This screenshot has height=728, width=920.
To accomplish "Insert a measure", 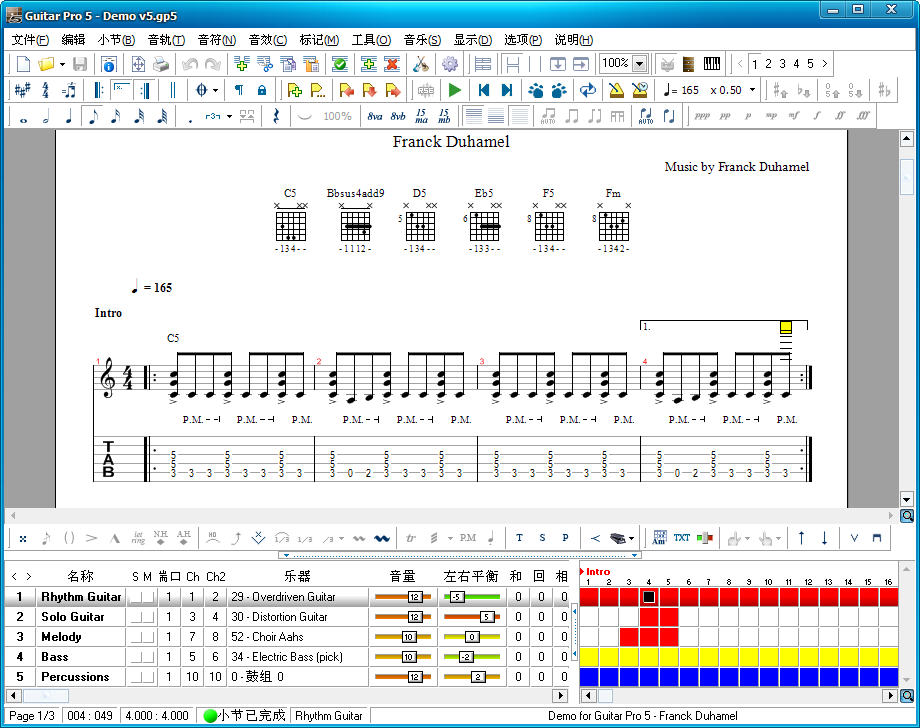I will tap(368, 63).
